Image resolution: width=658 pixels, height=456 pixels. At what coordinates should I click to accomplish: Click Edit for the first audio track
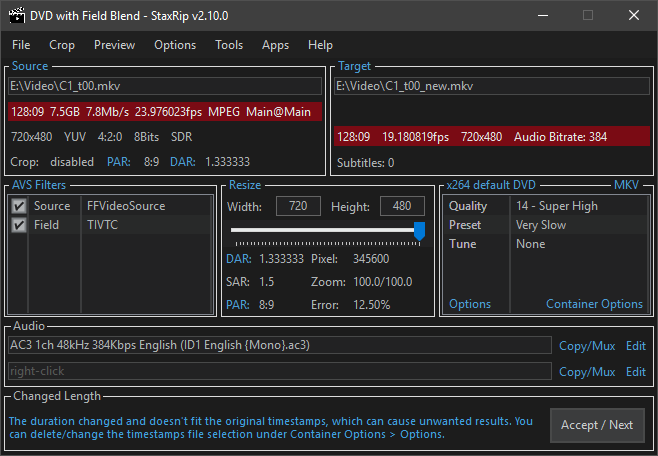pos(636,345)
